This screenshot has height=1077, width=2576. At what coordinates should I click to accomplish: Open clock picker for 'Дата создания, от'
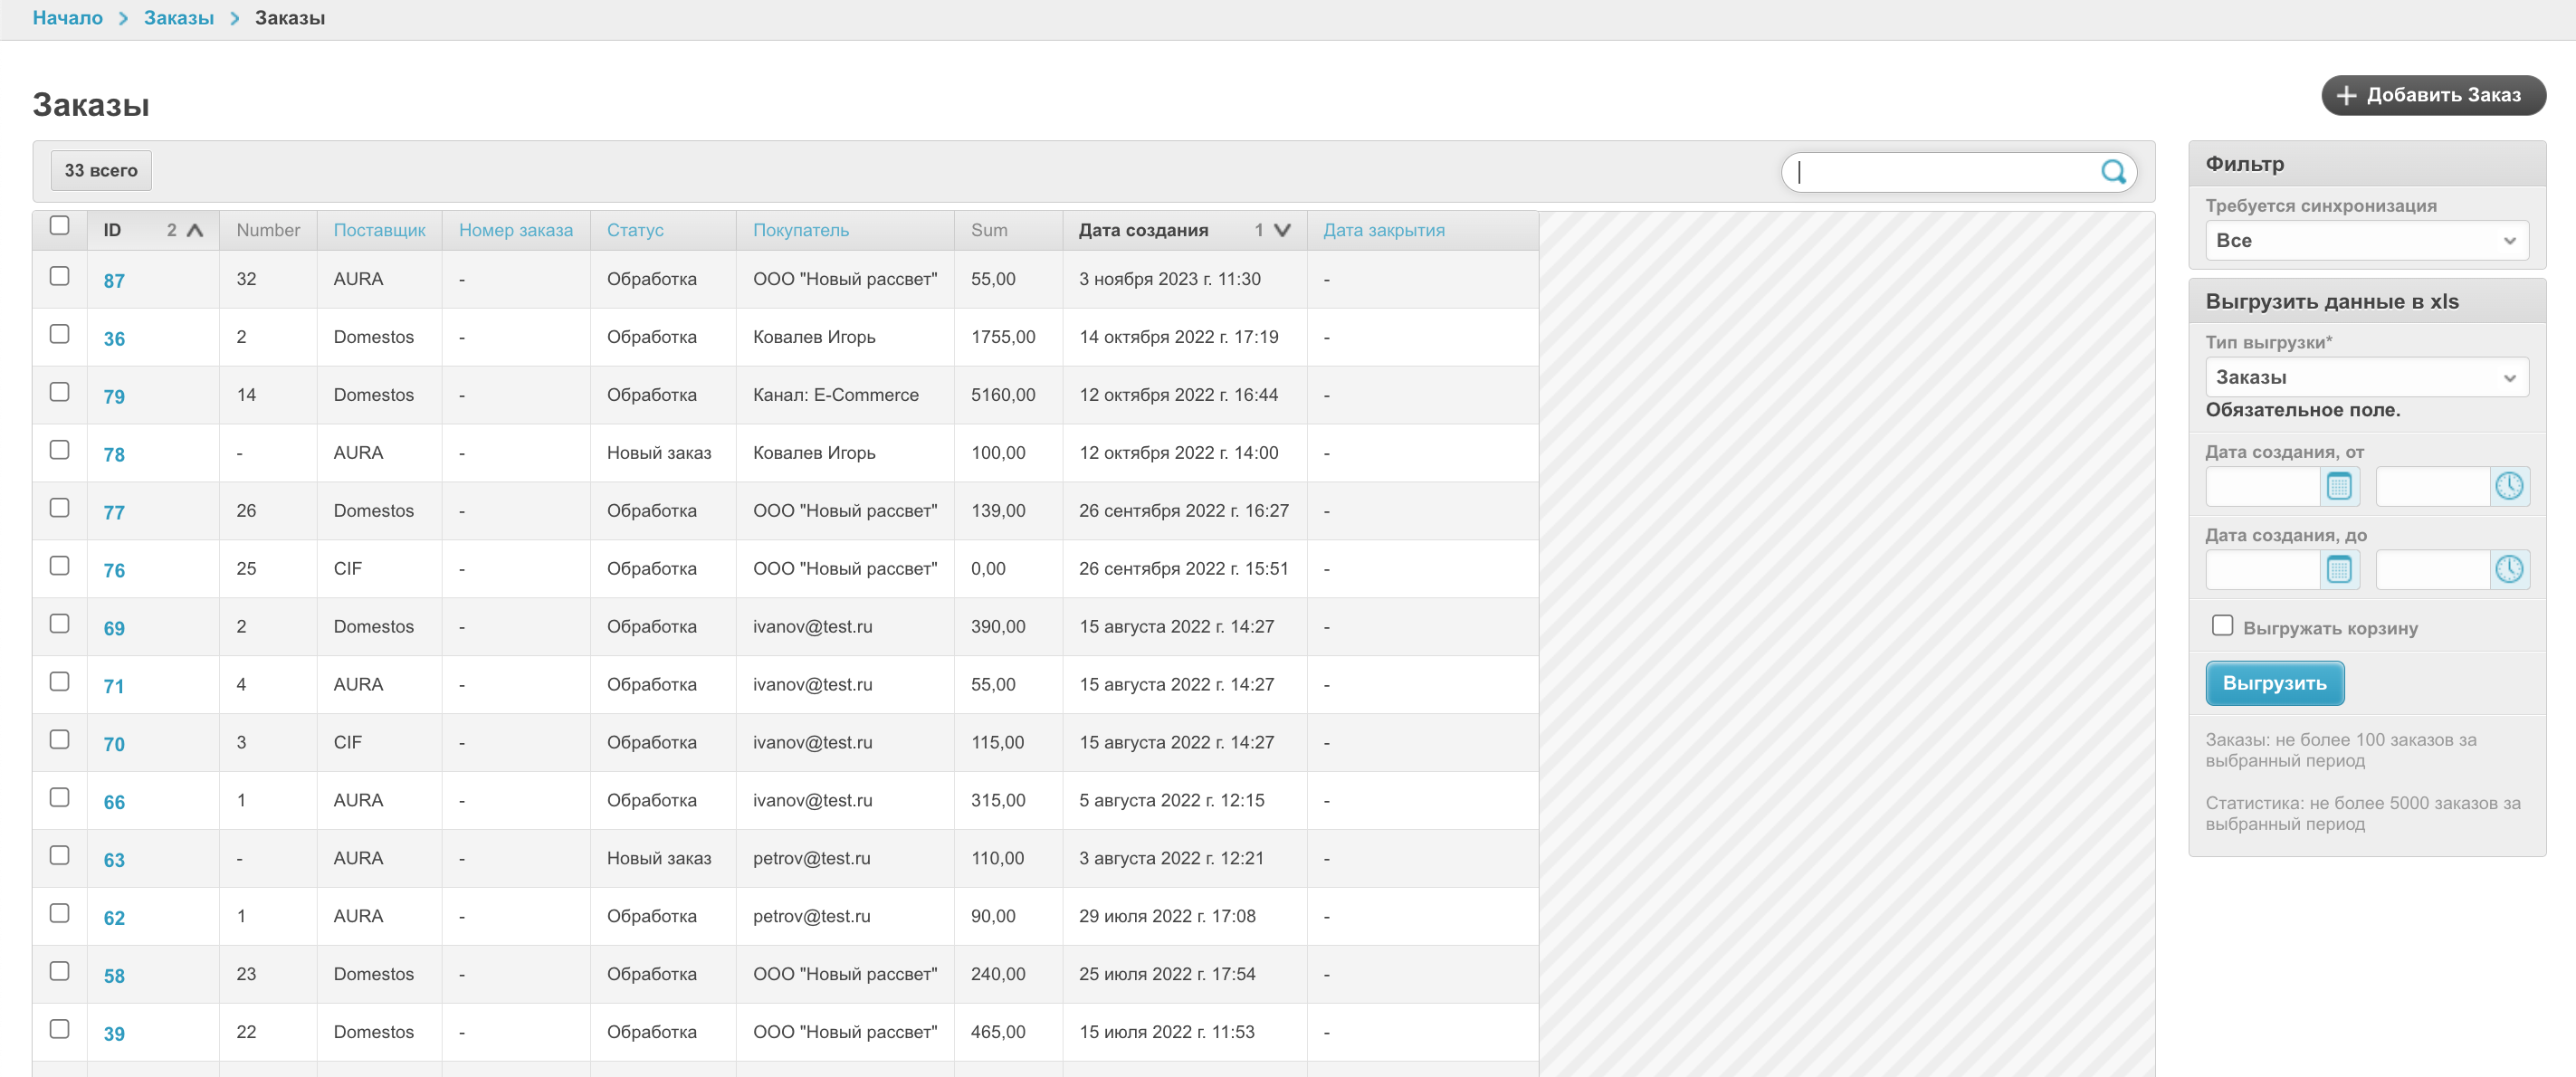pos(2508,487)
